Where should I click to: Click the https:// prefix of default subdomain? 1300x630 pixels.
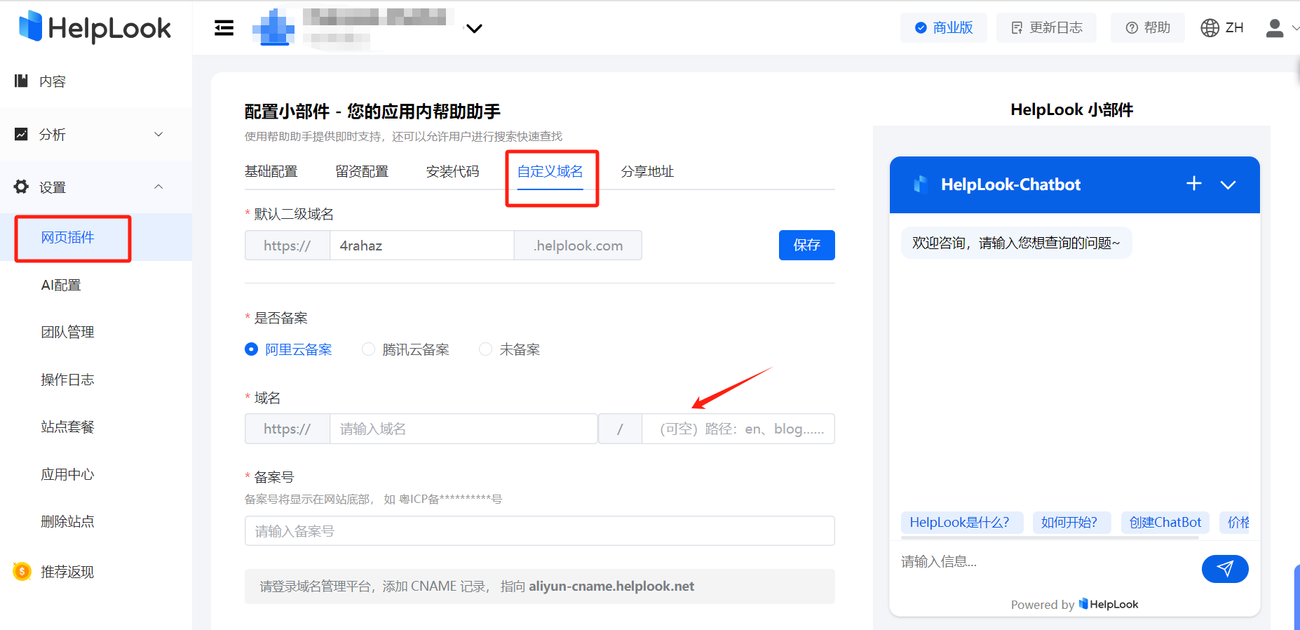coord(287,245)
